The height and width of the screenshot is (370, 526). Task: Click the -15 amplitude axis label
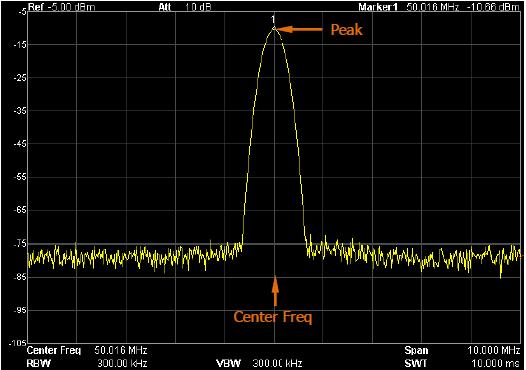pyautogui.click(x=20, y=45)
